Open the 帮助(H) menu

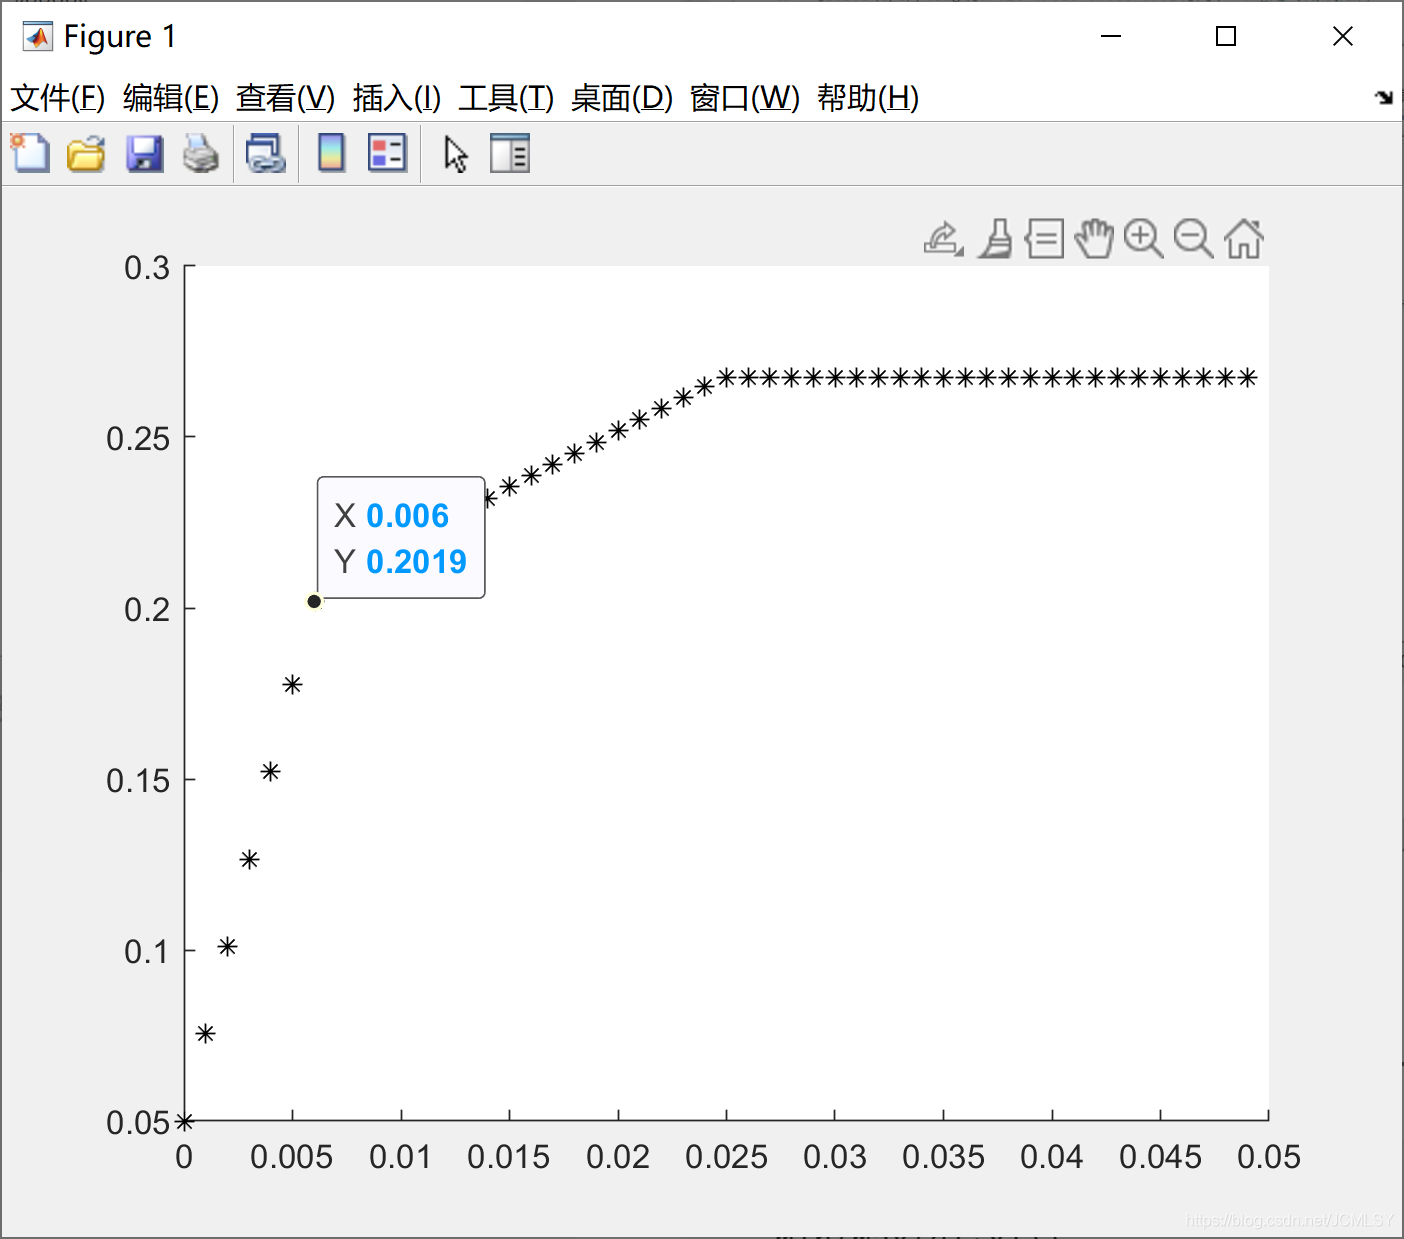(x=868, y=98)
